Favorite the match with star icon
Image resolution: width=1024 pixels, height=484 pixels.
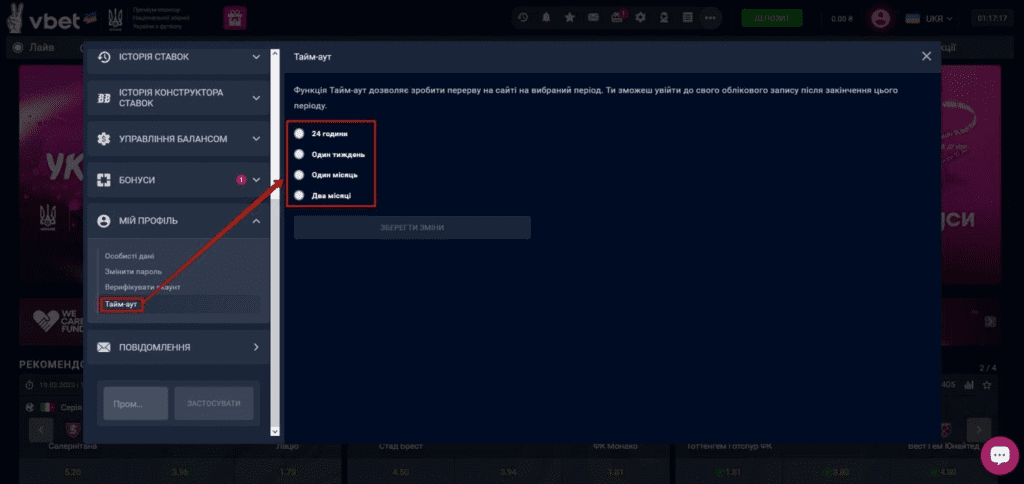click(987, 385)
